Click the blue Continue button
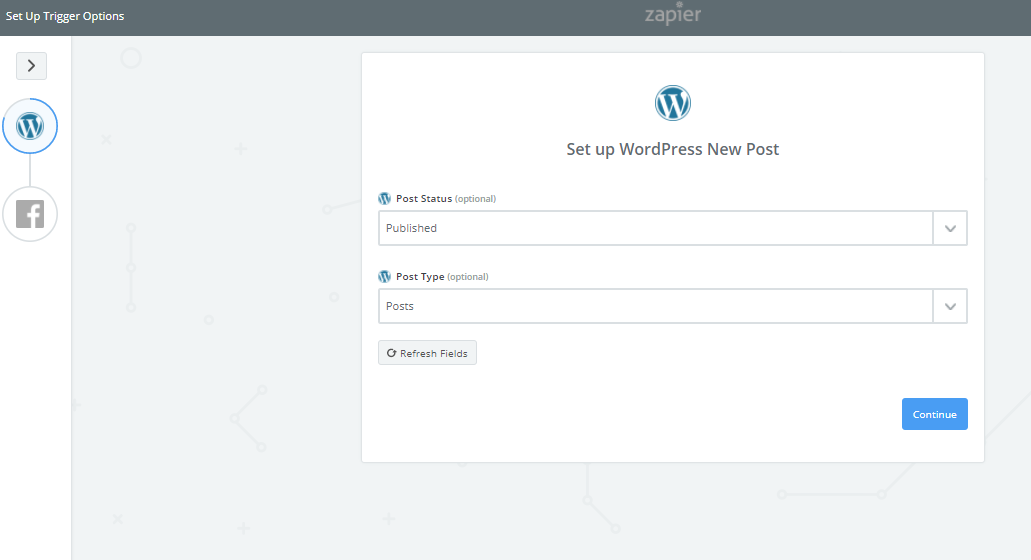 934,414
